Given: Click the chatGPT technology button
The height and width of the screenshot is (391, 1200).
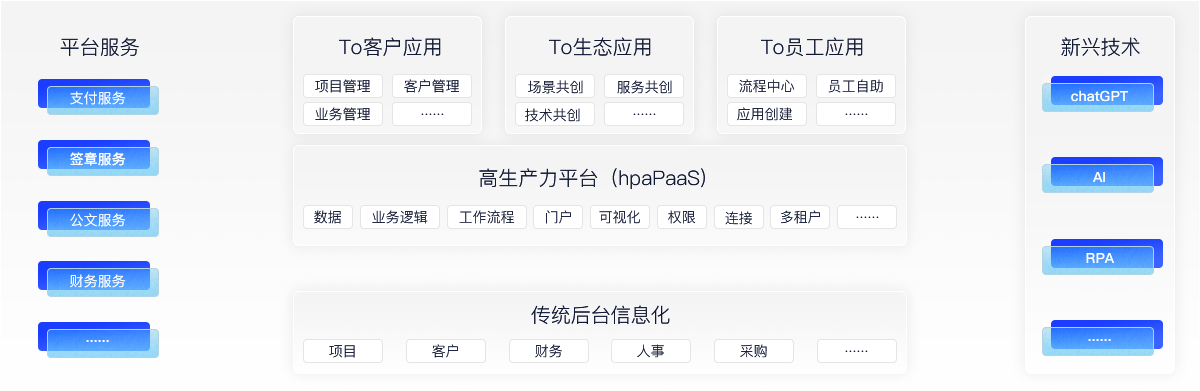Looking at the screenshot, I should pos(1099,95).
